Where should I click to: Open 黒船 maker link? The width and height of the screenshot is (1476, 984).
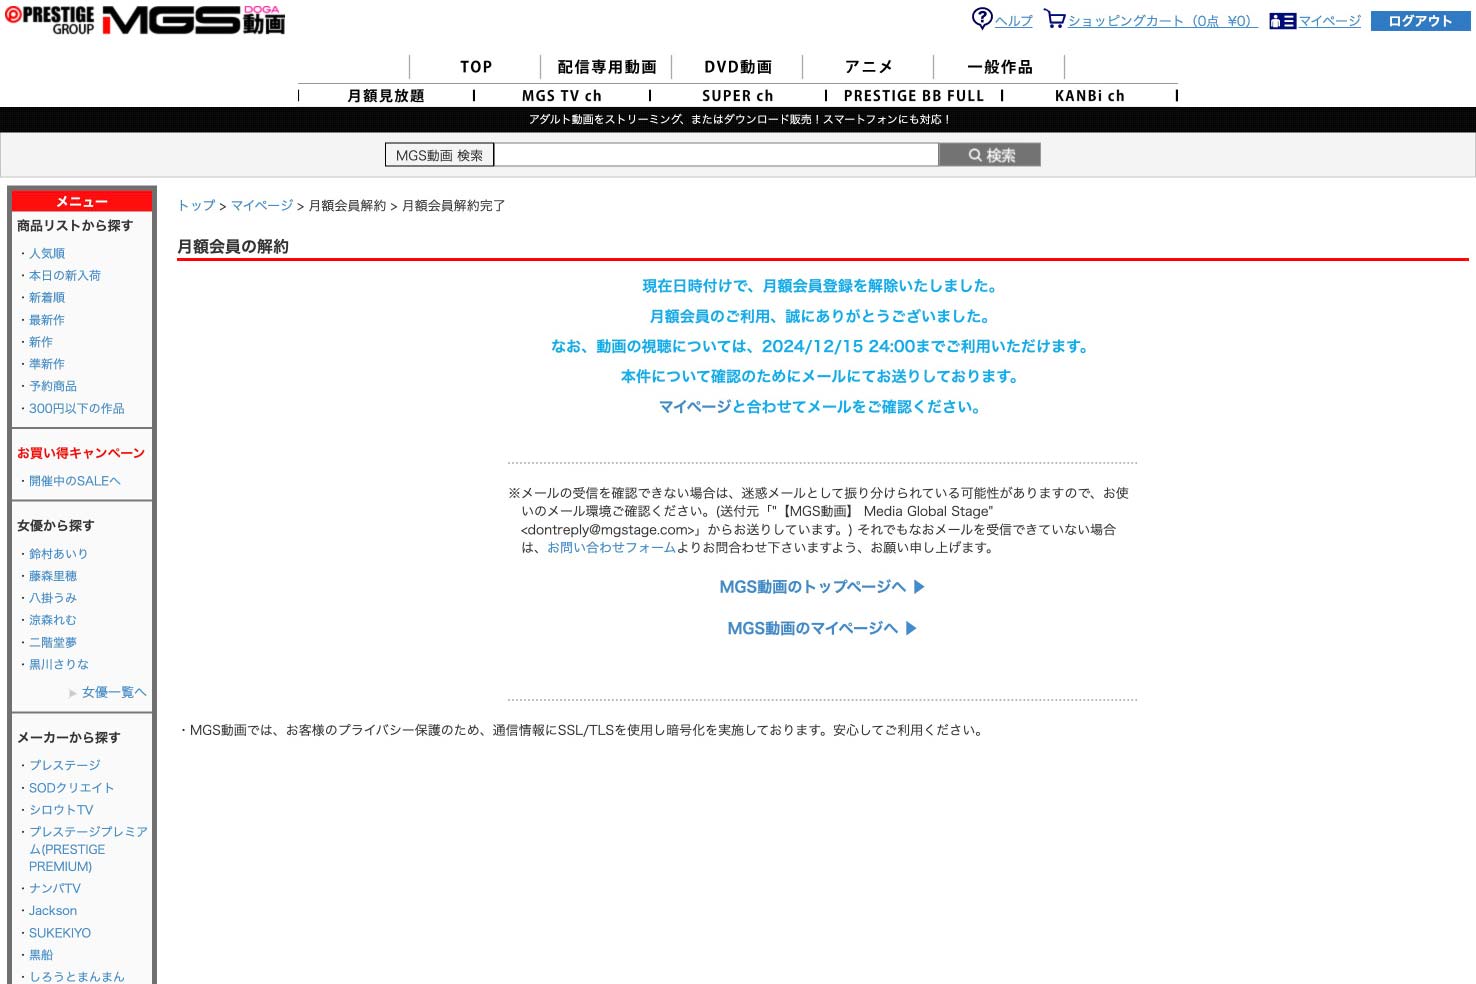[x=41, y=955]
